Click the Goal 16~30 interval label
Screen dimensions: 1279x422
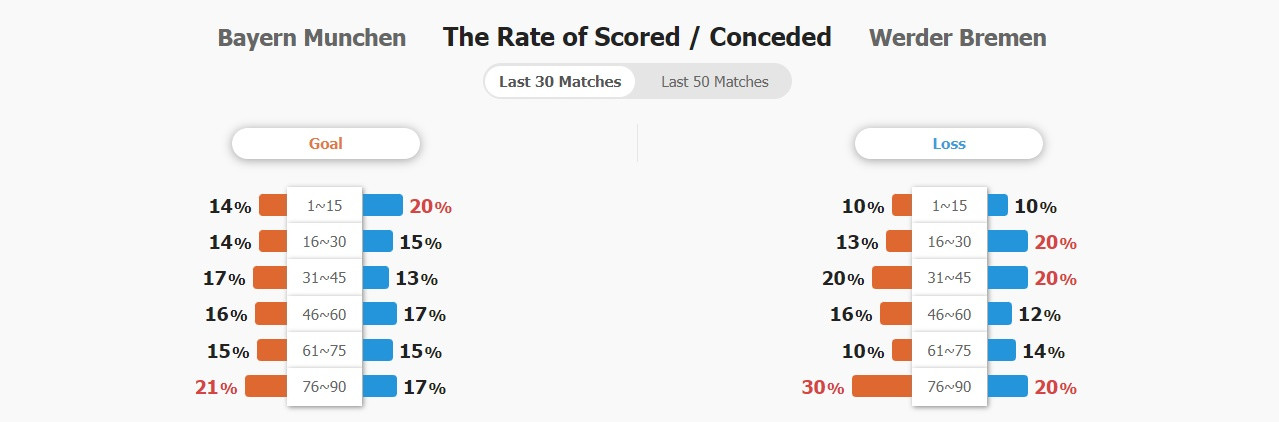(x=325, y=242)
